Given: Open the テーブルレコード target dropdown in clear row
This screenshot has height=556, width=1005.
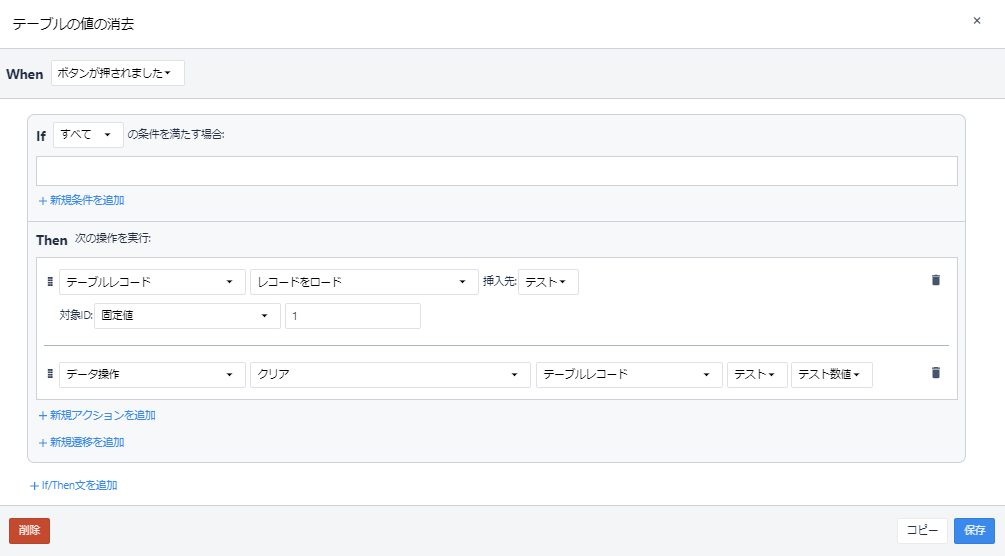Looking at the screenshot, I should click(x=629, y=375).
